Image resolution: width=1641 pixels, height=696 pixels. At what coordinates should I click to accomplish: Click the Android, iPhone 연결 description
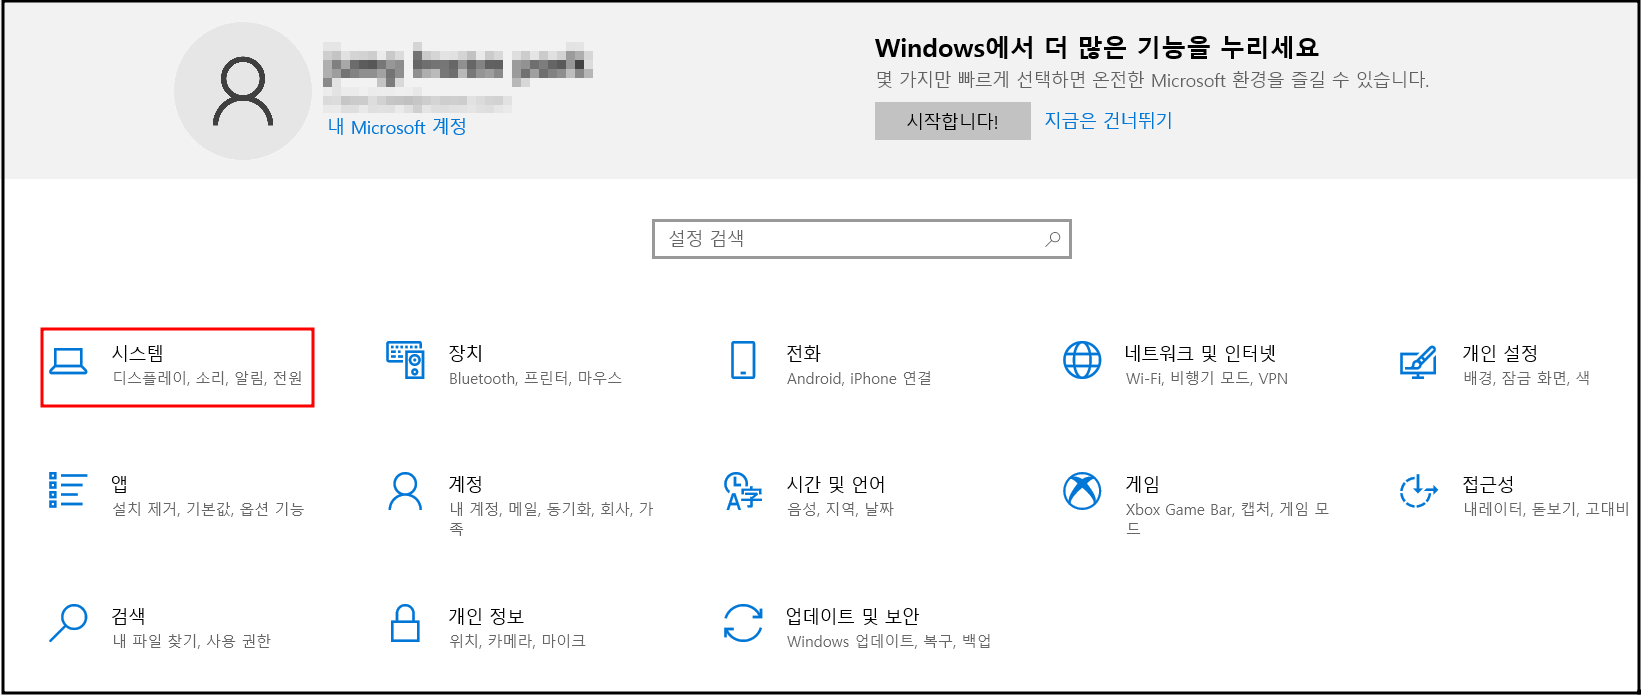click(859, 378)
